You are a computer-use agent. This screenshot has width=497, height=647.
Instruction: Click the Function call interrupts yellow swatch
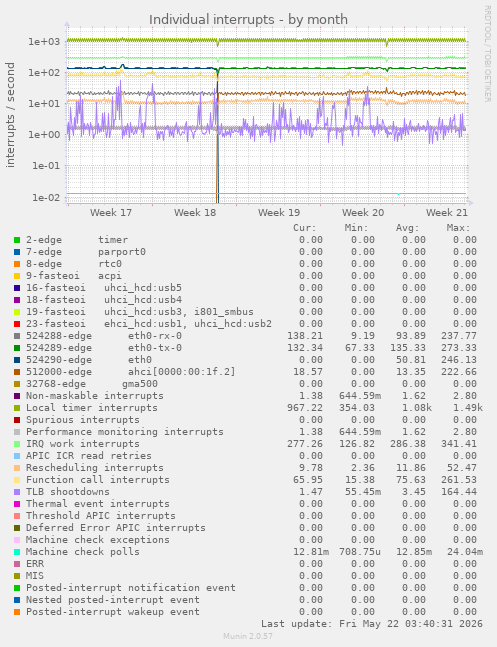point(17,480)
